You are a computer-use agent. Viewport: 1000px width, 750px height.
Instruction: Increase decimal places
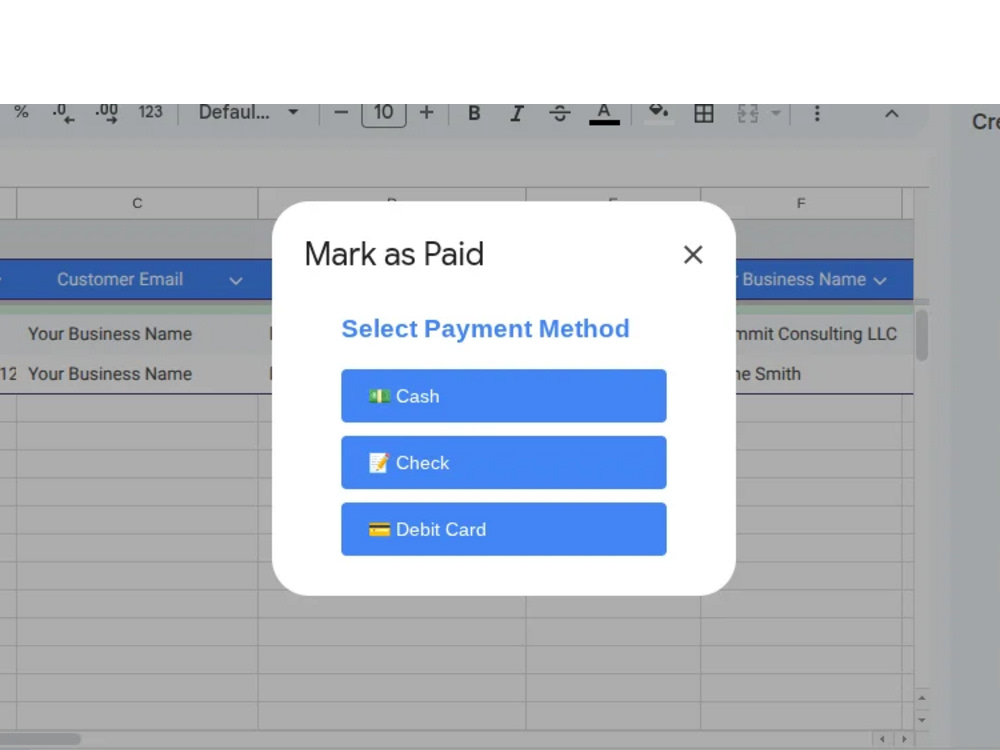tap(107, 113)
